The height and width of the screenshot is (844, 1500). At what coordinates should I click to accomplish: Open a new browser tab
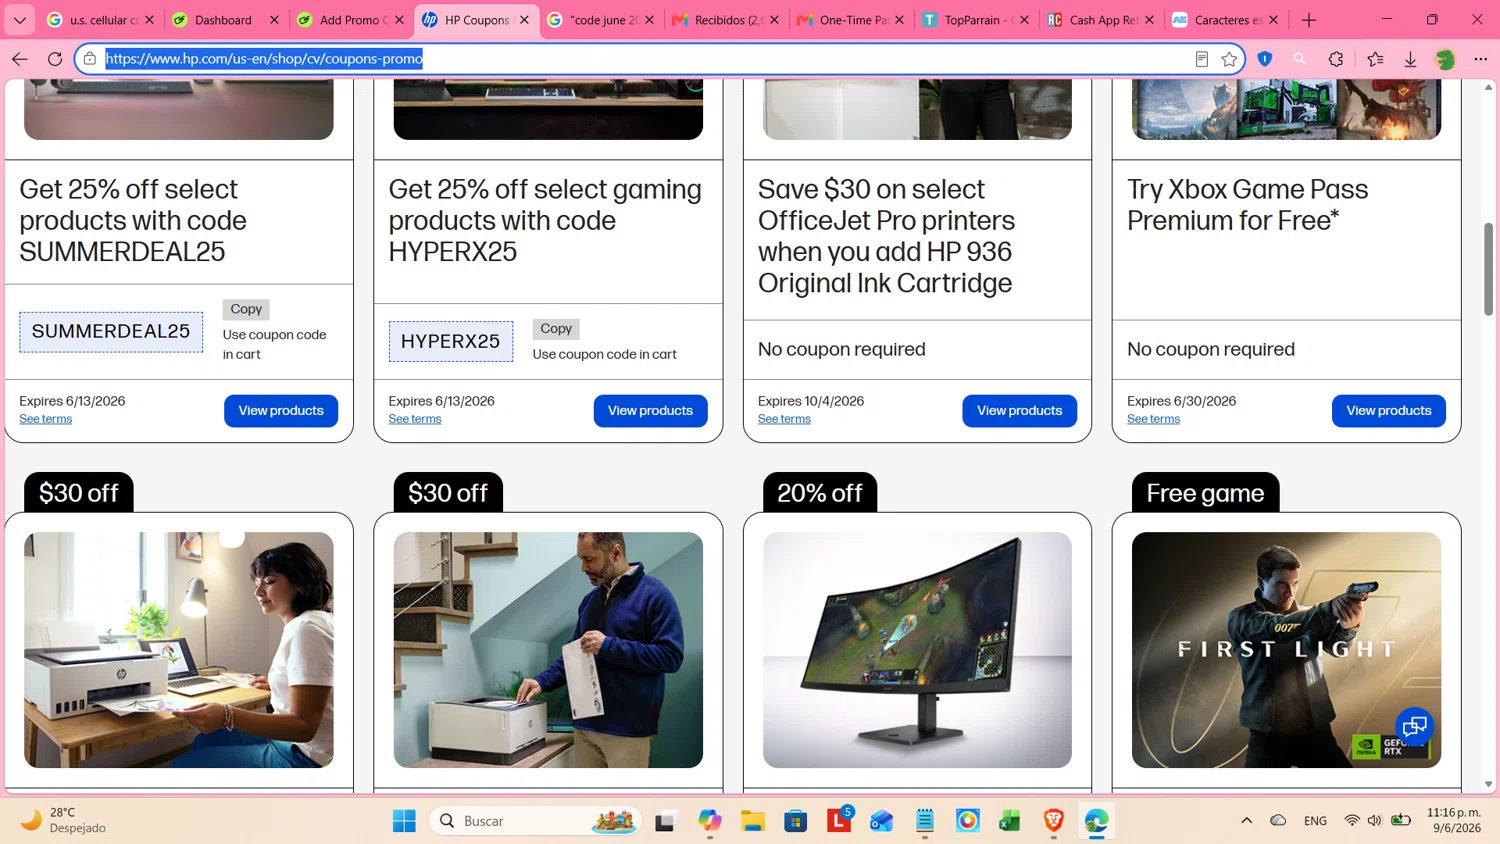pyautogui.click(x=1308, y=20)
